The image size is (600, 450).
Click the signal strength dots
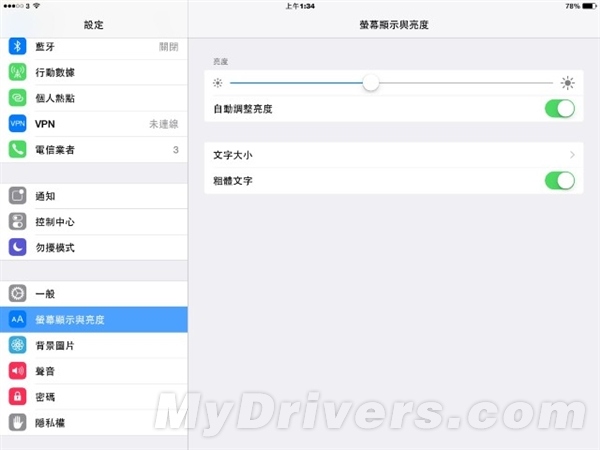[13, 6]
